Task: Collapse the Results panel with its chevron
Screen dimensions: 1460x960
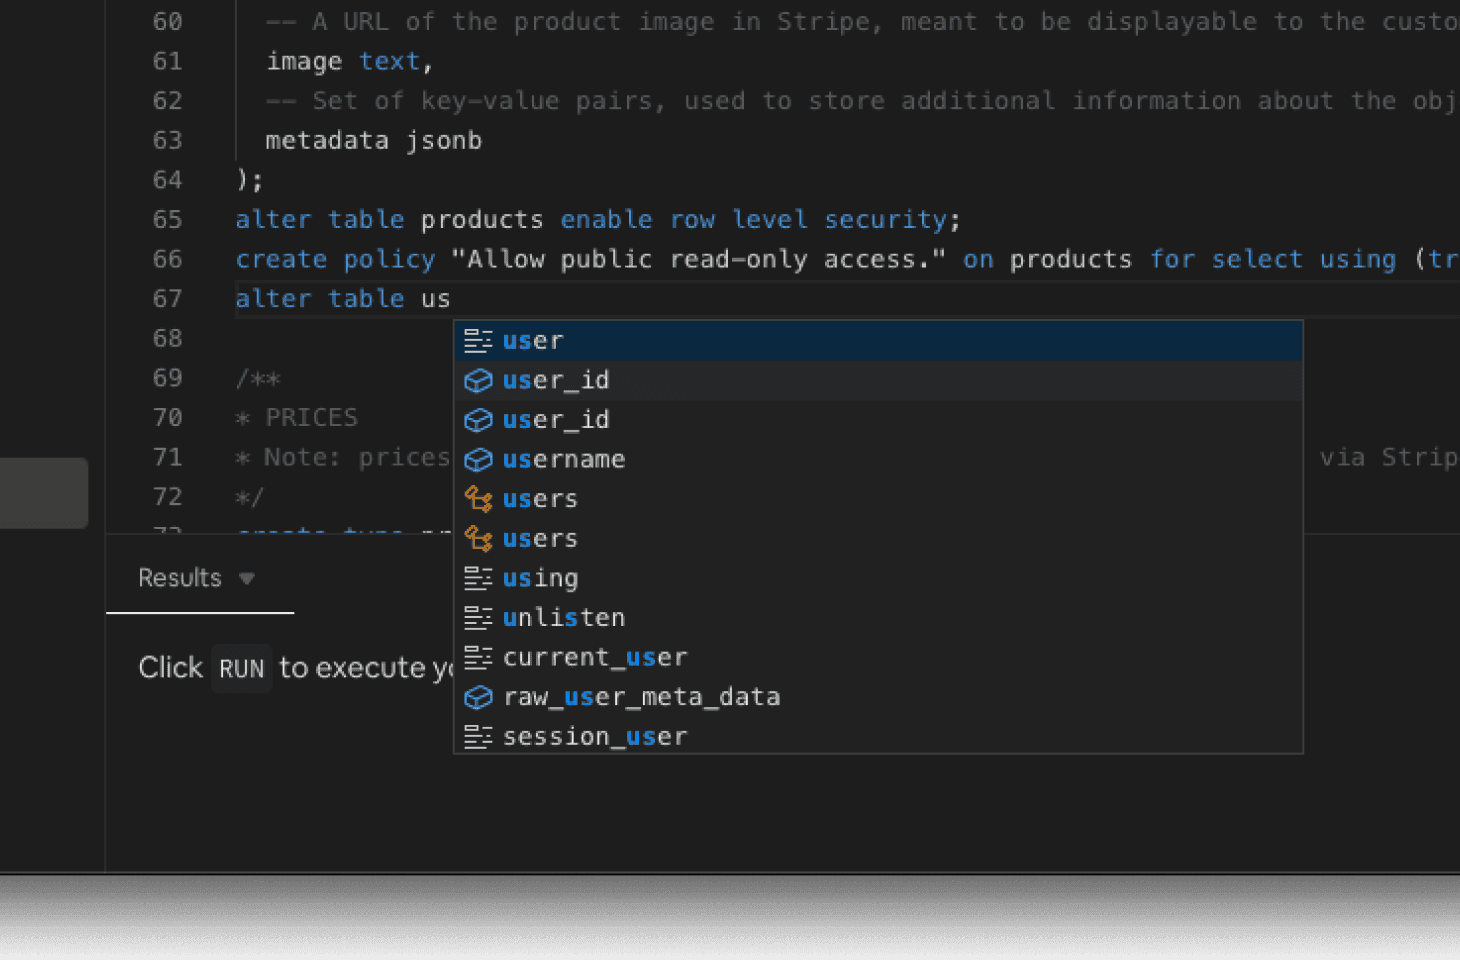Action: point(247,578)
